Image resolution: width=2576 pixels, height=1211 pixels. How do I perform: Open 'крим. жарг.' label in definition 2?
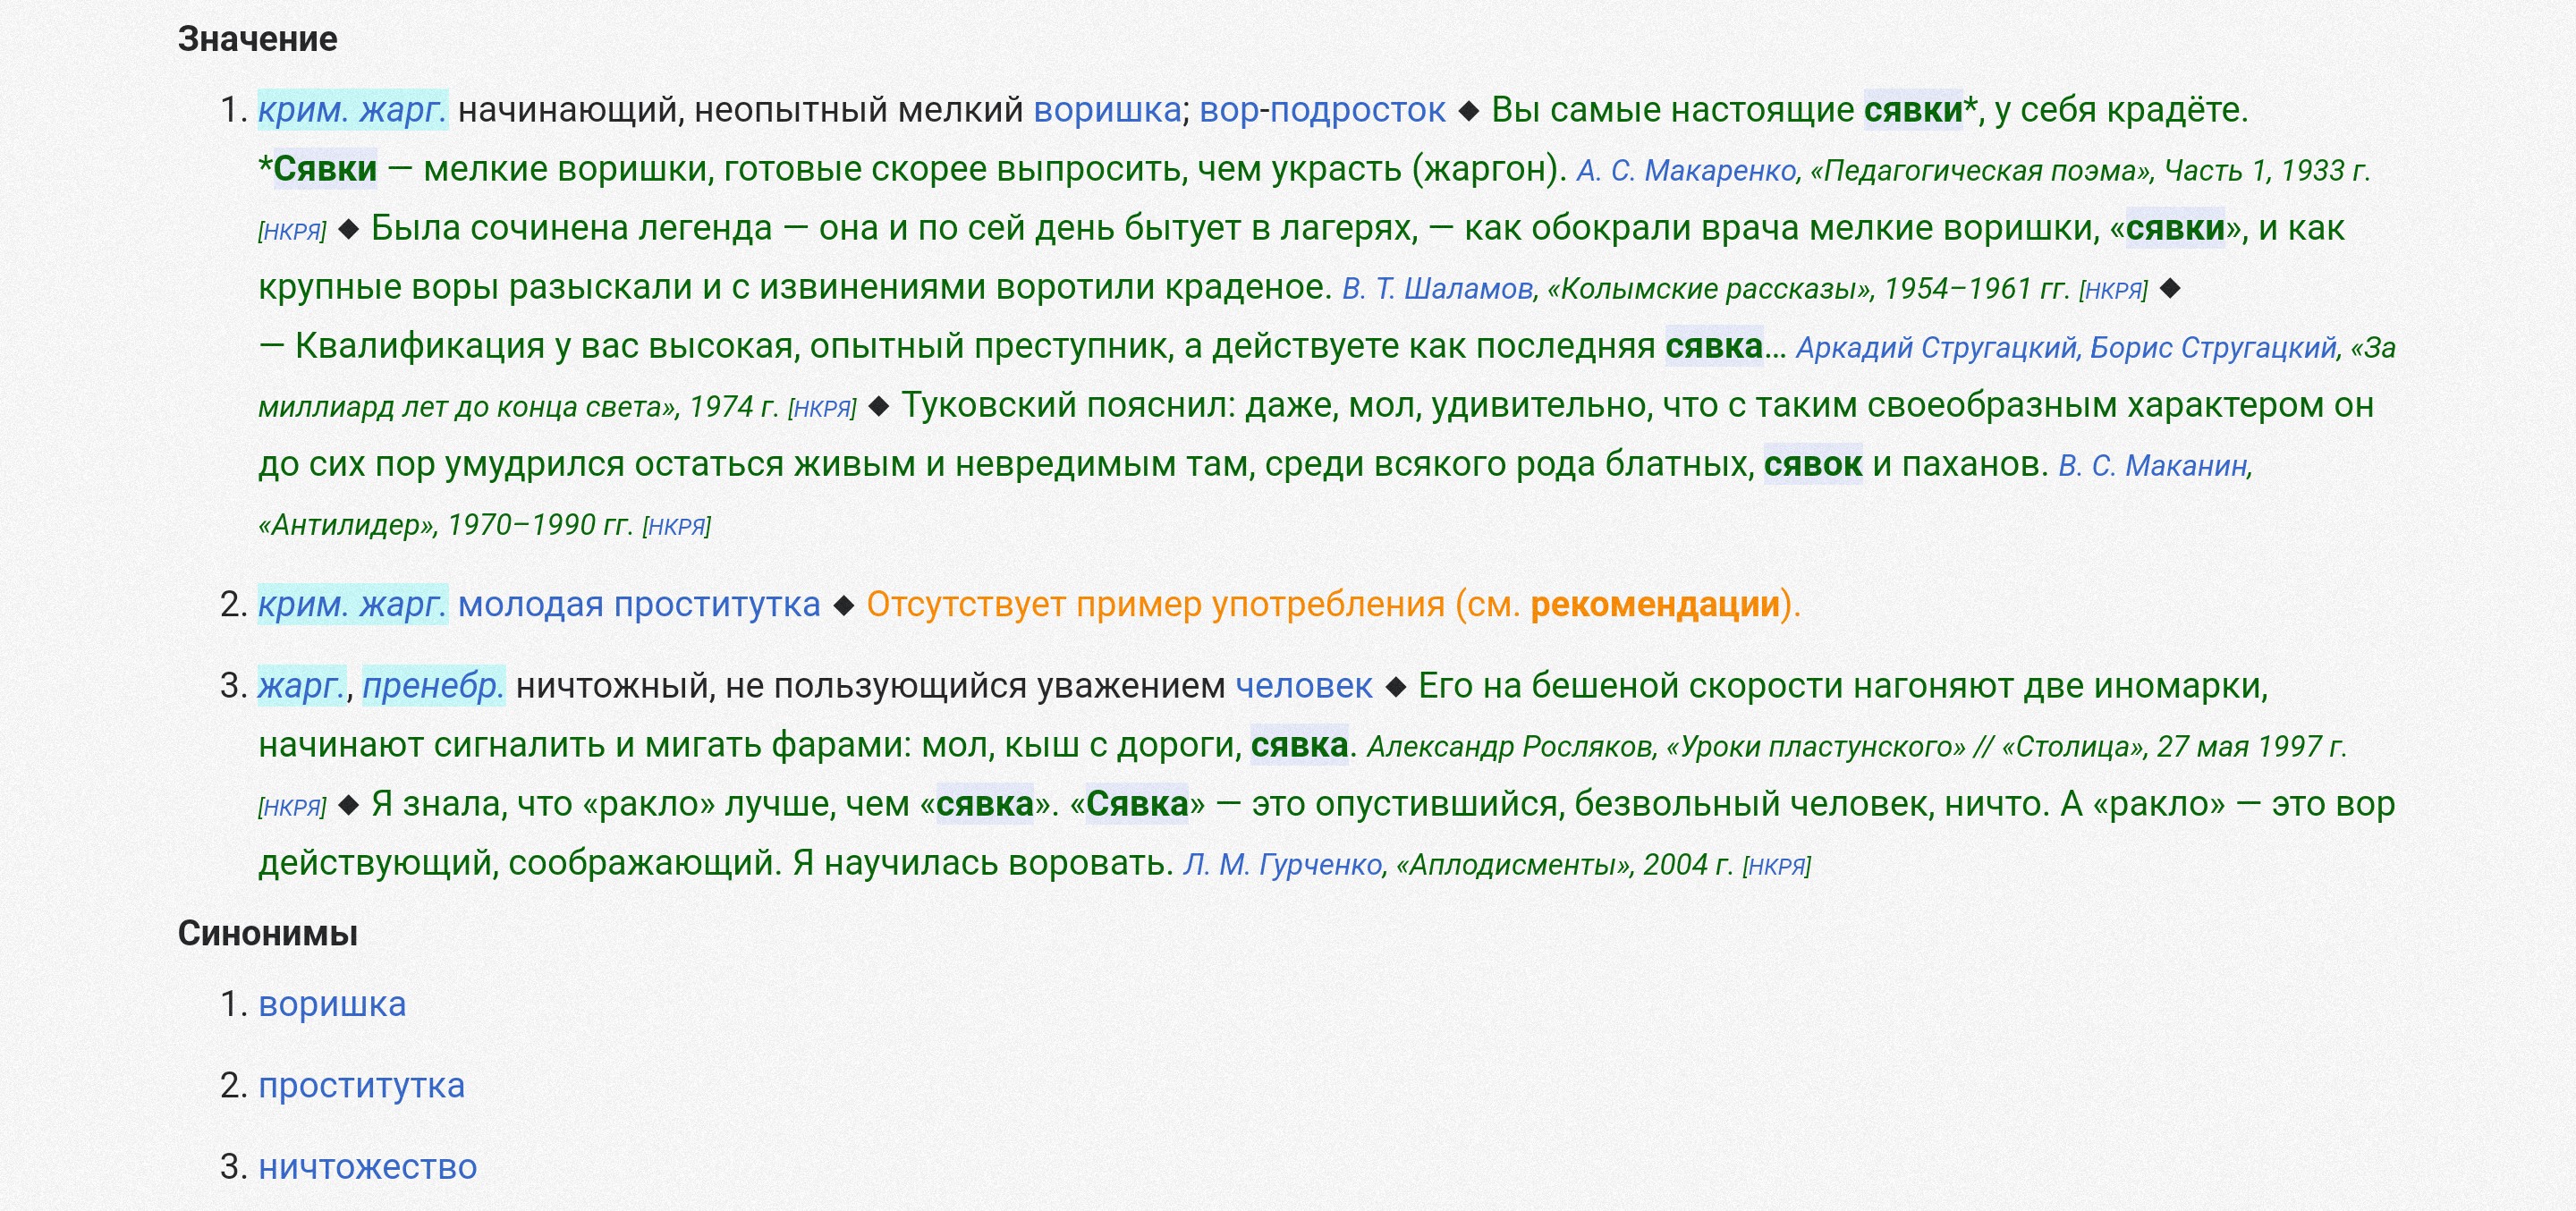352,605
